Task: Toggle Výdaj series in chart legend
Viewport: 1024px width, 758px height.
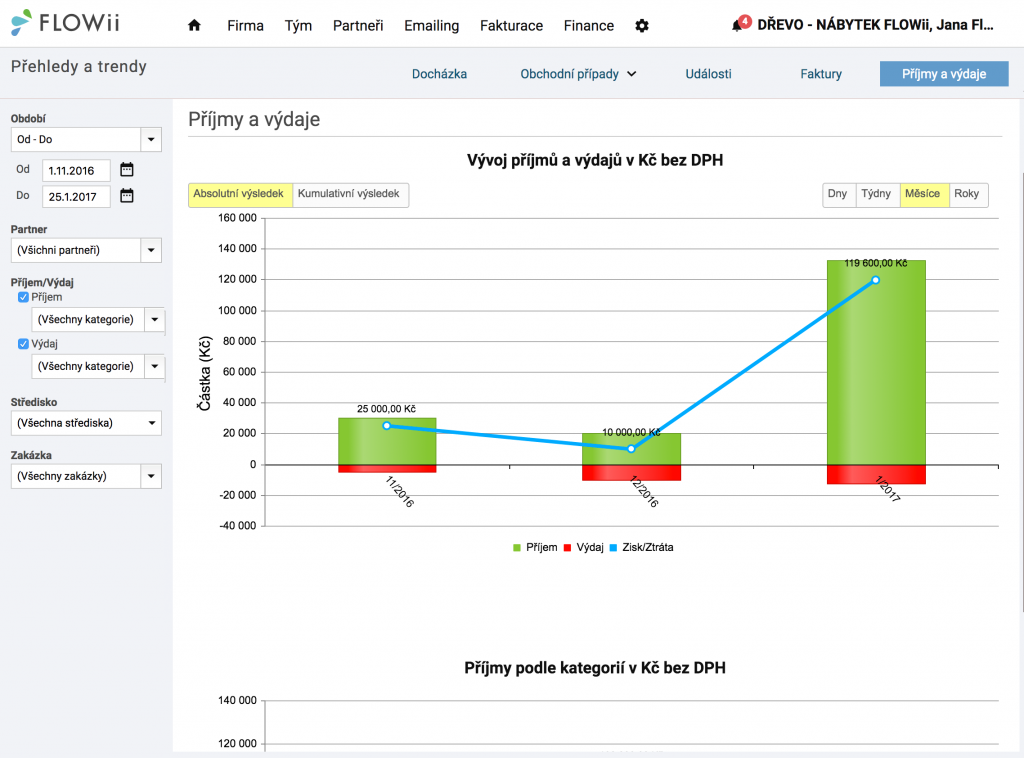Action: (x=583, y=547)
